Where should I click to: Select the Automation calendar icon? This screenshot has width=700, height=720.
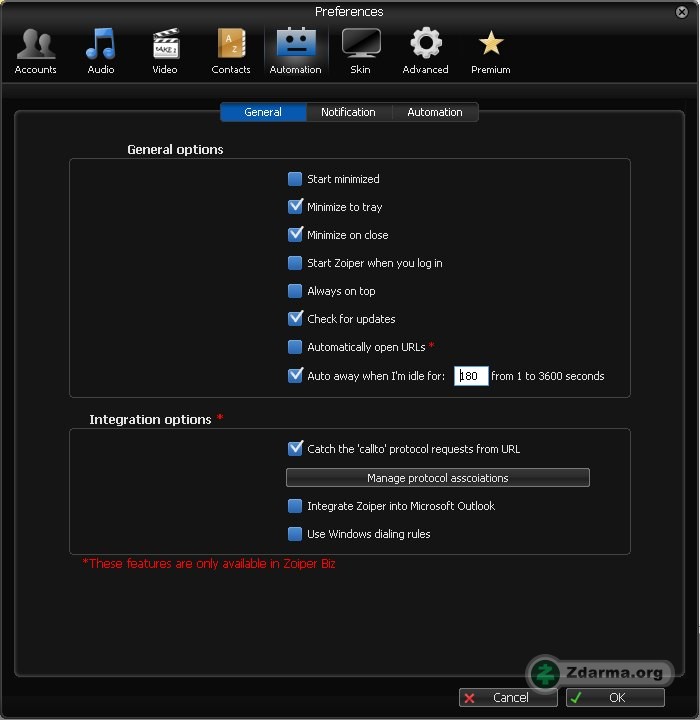[296, 51]
